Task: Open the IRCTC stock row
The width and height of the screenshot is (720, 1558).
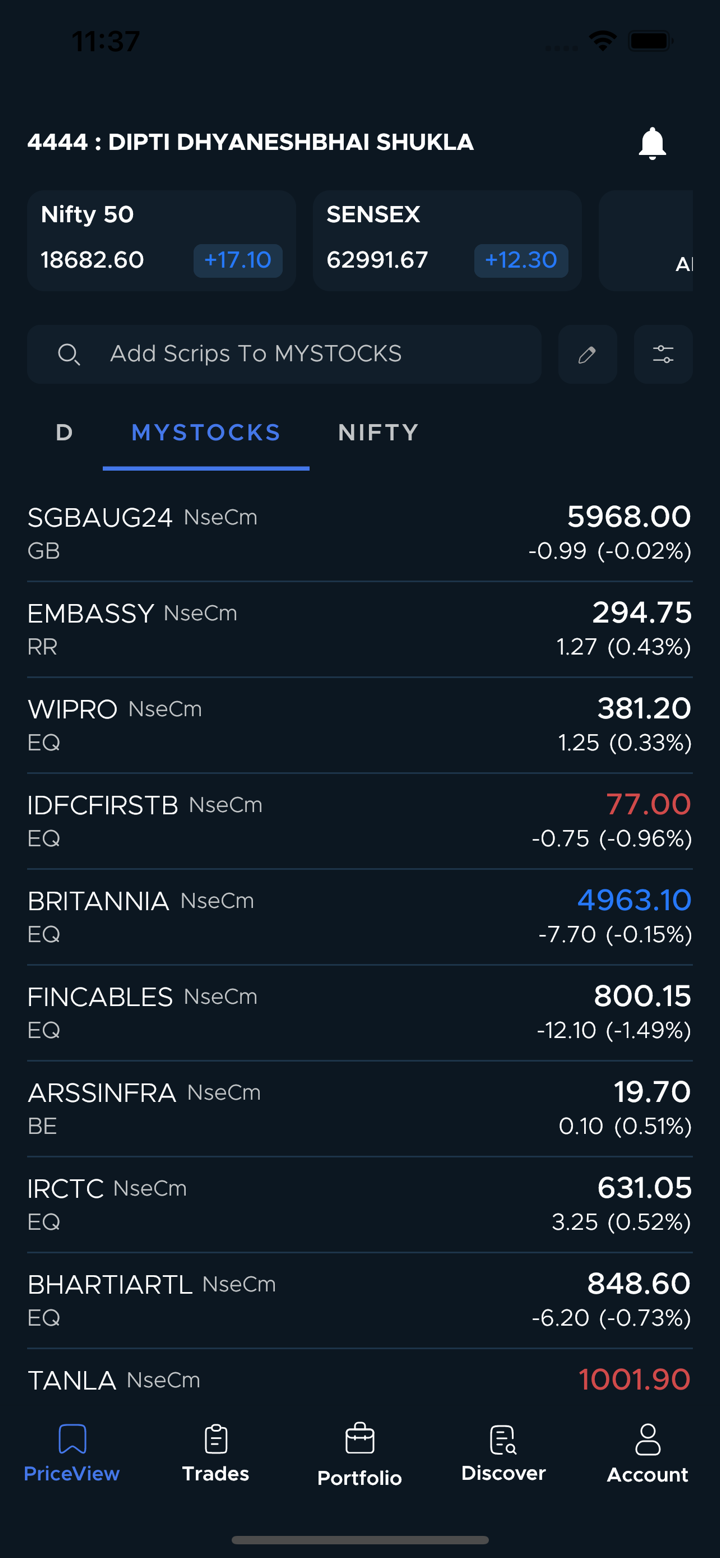Action: click(x=359, y=1205)
